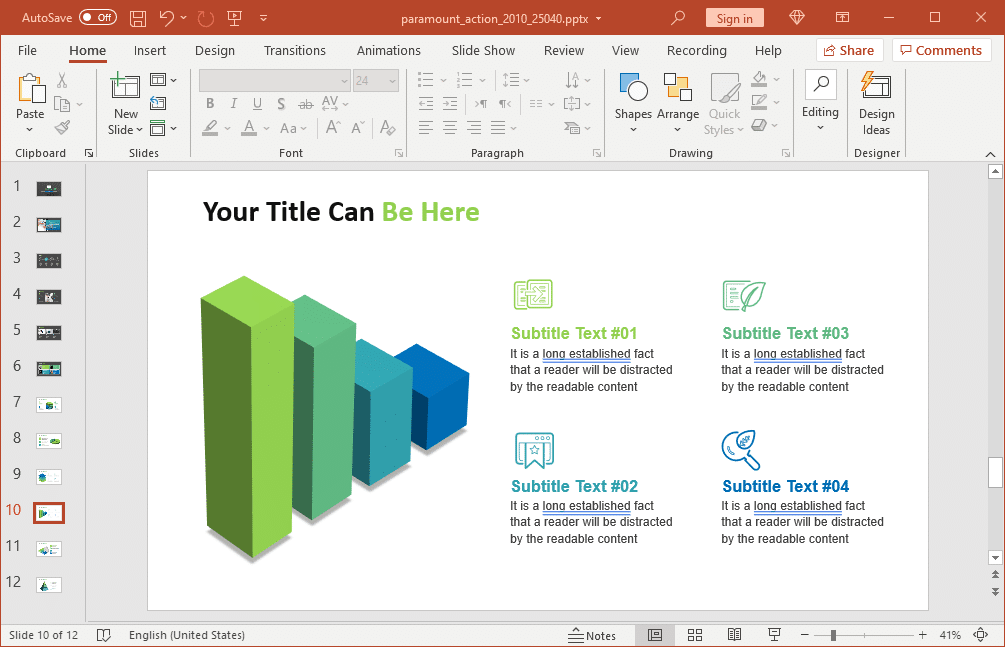Start Slide Show from status bar
This screenshot has height=647, width=1005.
[774, 635]
